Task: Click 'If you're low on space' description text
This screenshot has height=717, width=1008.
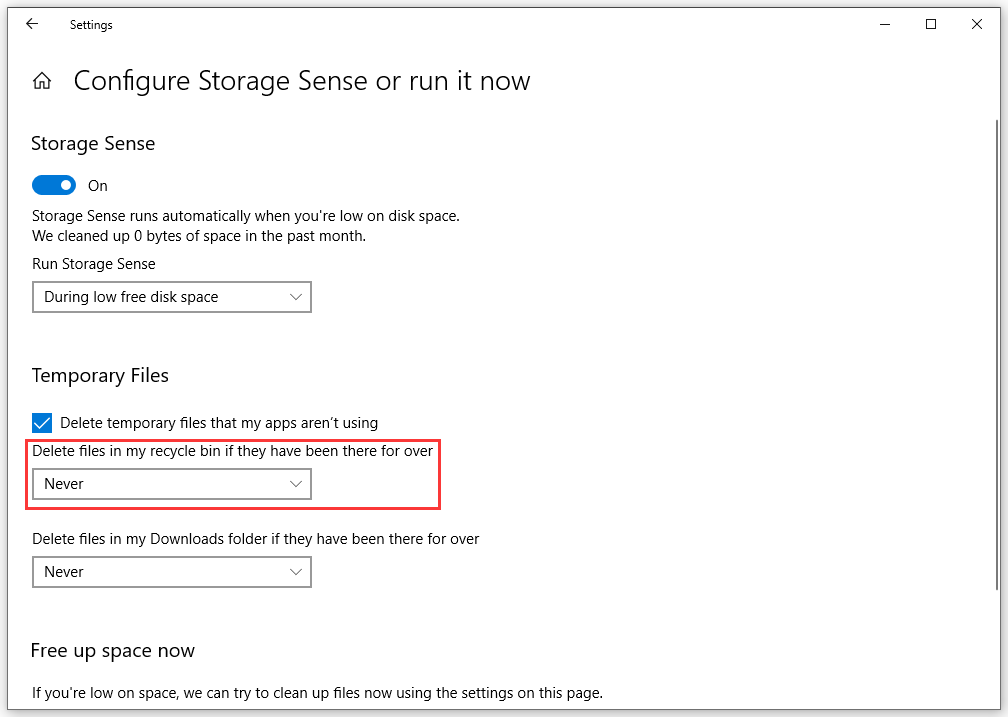Action: [318, 693]
